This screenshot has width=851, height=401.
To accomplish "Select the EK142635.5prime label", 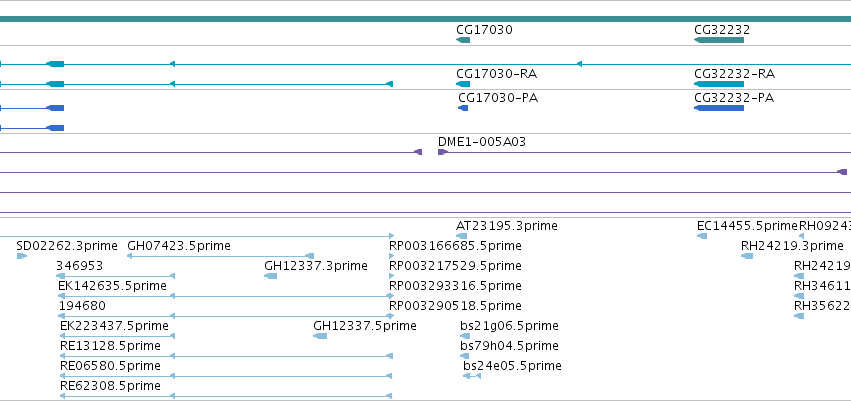I will [112, 286].
